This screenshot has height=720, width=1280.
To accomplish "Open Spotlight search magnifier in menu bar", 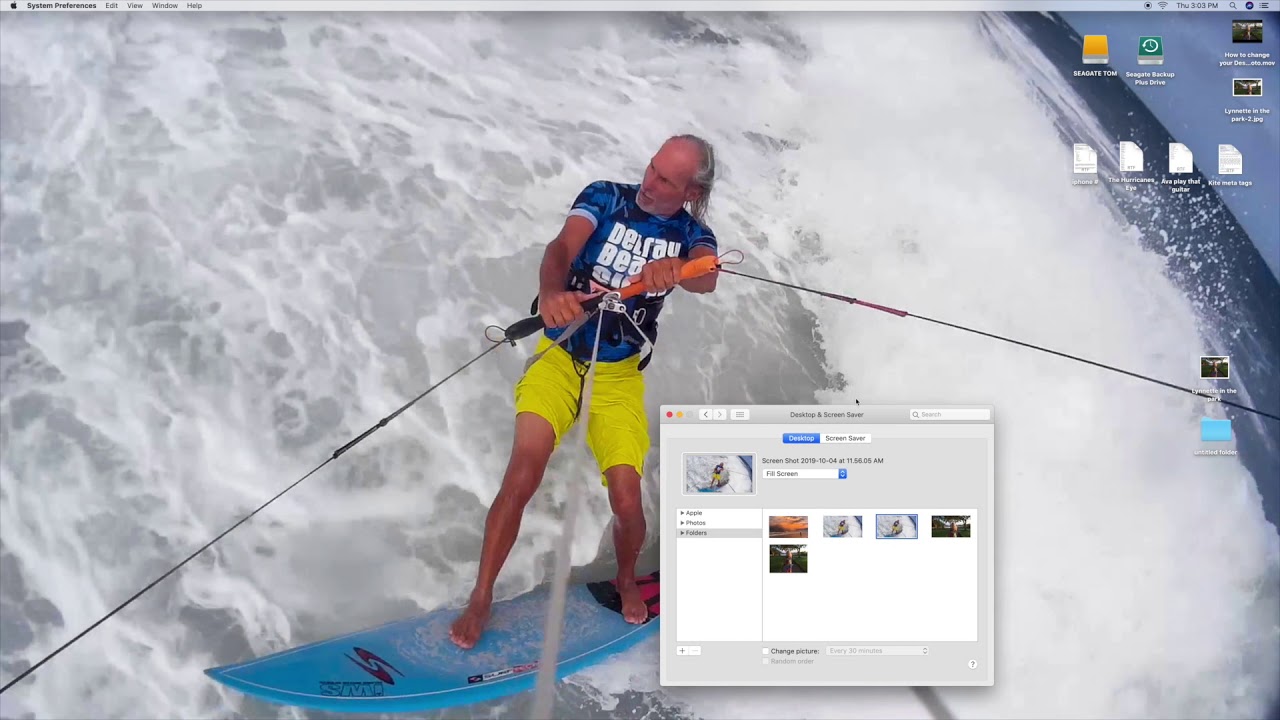I will [1233, 5].
